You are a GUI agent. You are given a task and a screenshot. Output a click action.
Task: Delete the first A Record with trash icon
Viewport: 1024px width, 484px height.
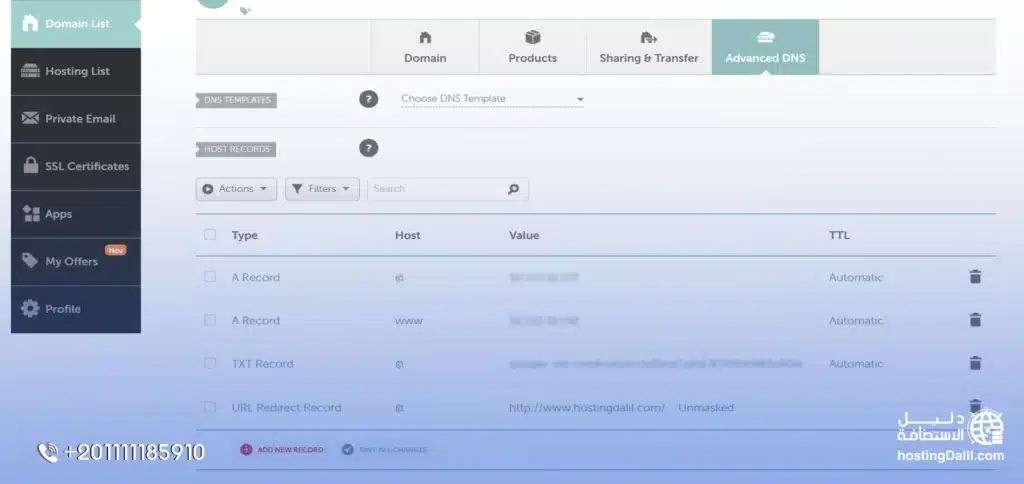pyautogui.click(x=975, y=277)
